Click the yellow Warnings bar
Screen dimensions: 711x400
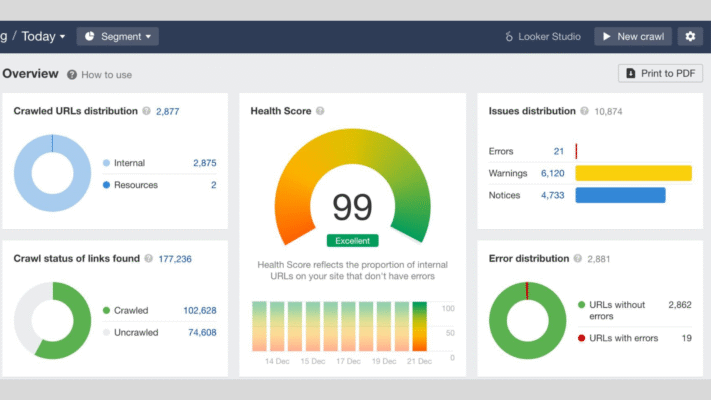tap(633, 173)
